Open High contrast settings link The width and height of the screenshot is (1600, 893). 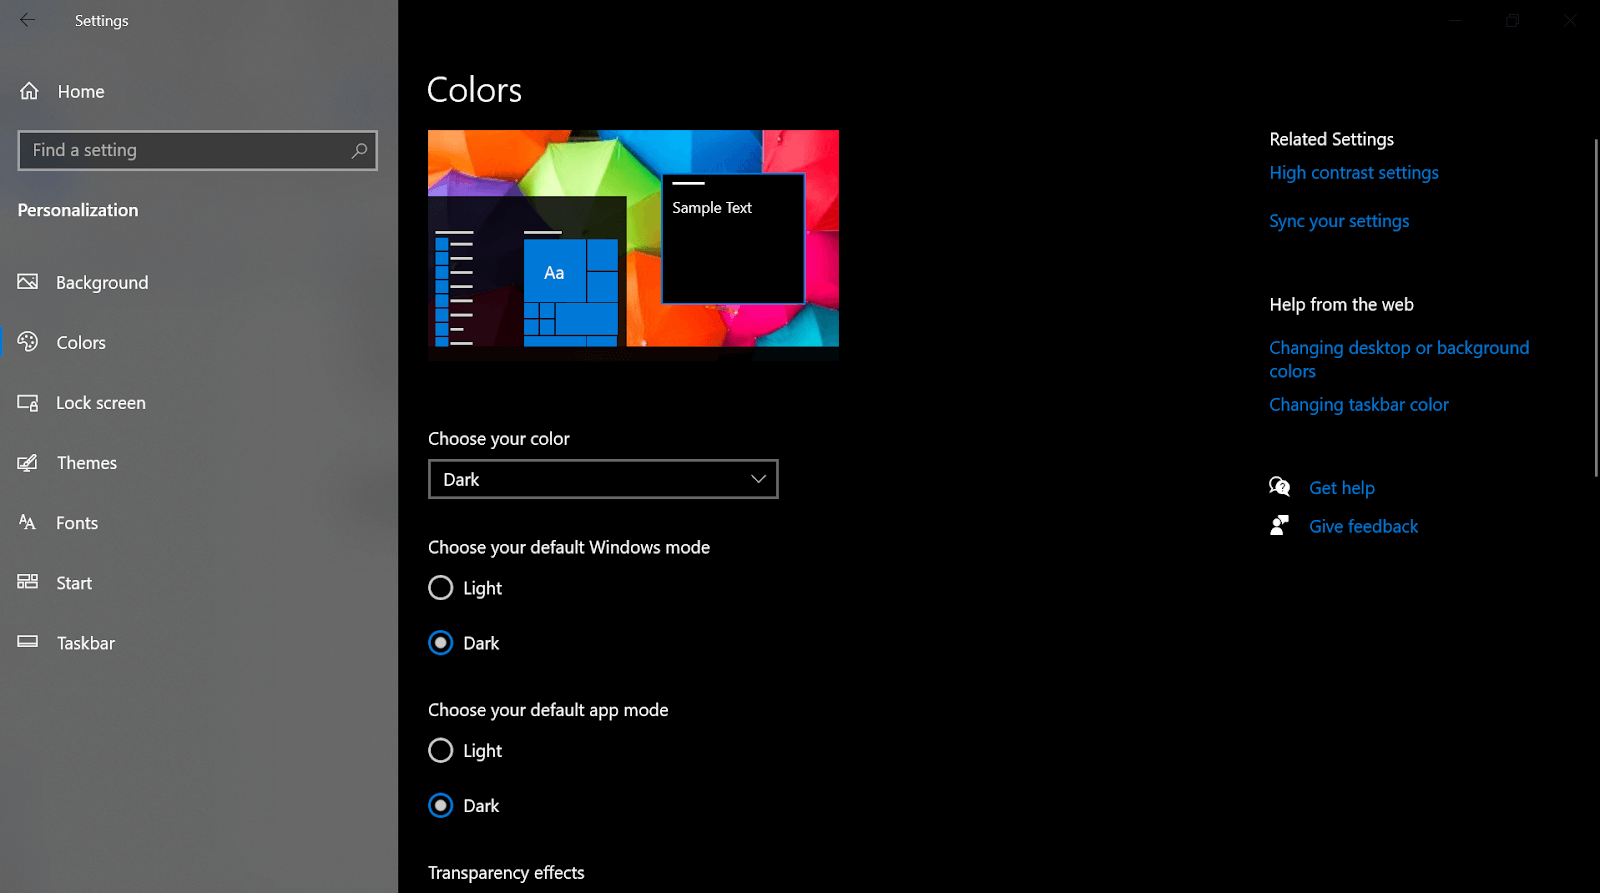[x=1353, y=173]
